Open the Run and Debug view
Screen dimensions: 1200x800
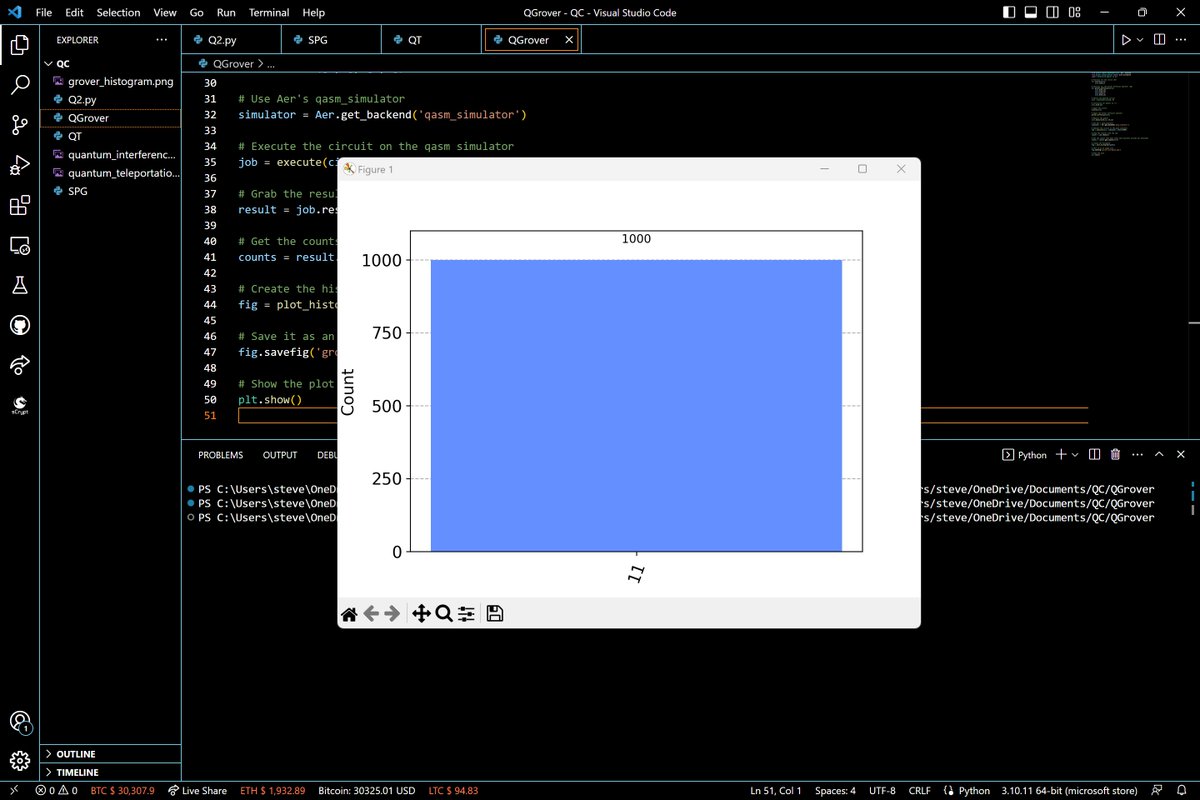pos(19,165)
